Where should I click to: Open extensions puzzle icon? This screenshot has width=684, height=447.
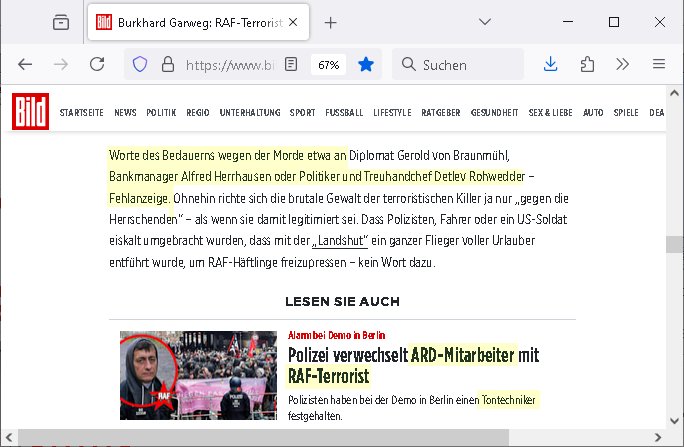pyautogui.click(x=587, y=64)
